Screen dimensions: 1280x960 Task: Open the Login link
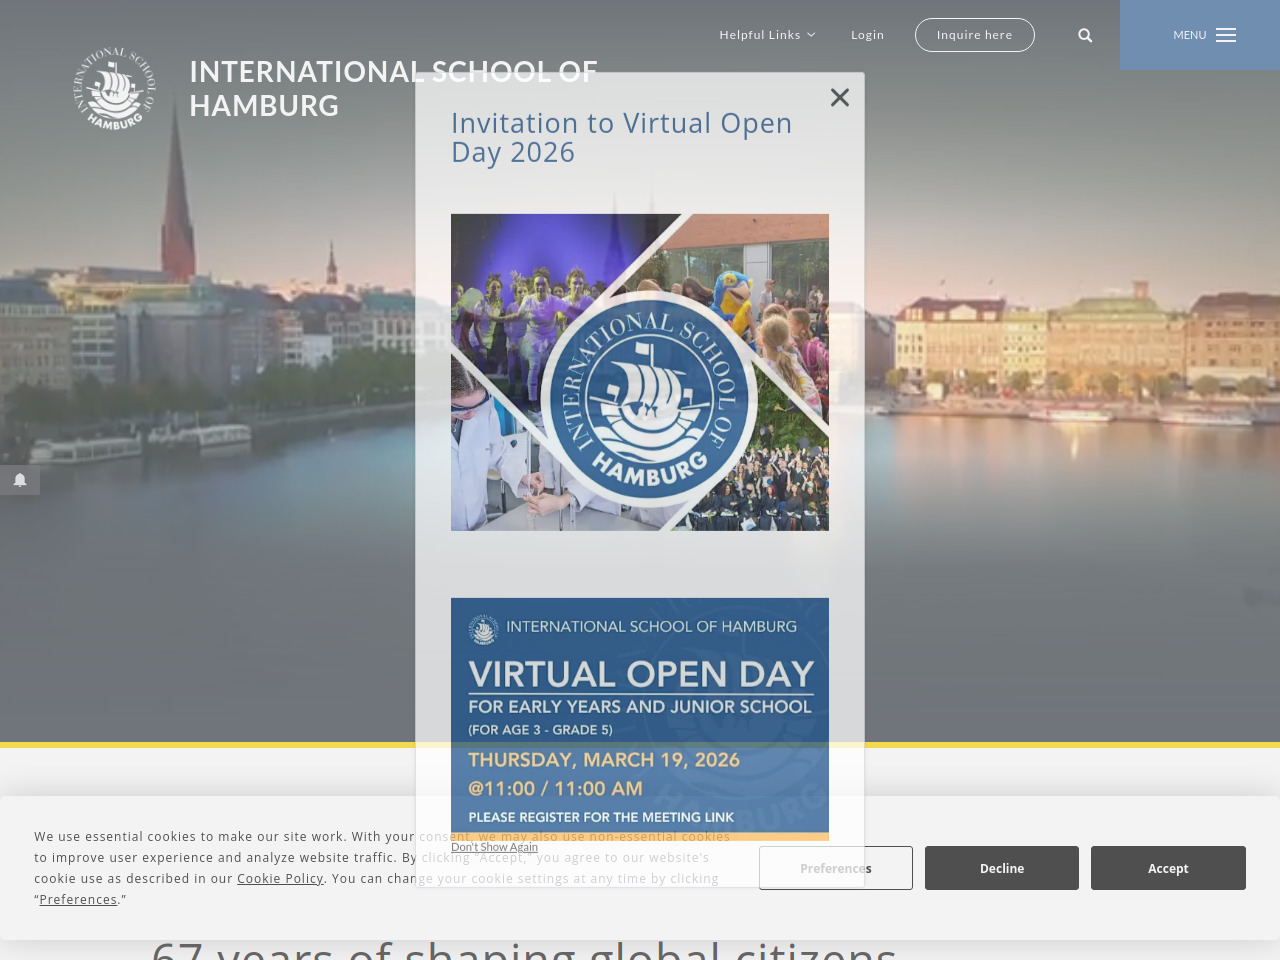pyautogui.click(x=867, y=35)
